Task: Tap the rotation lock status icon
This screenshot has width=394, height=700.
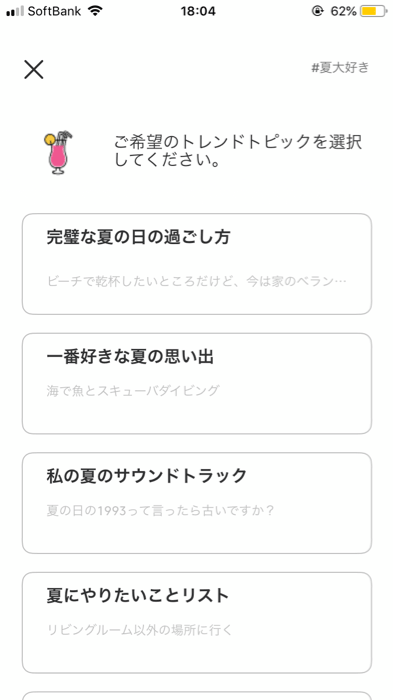Action: 317,11
